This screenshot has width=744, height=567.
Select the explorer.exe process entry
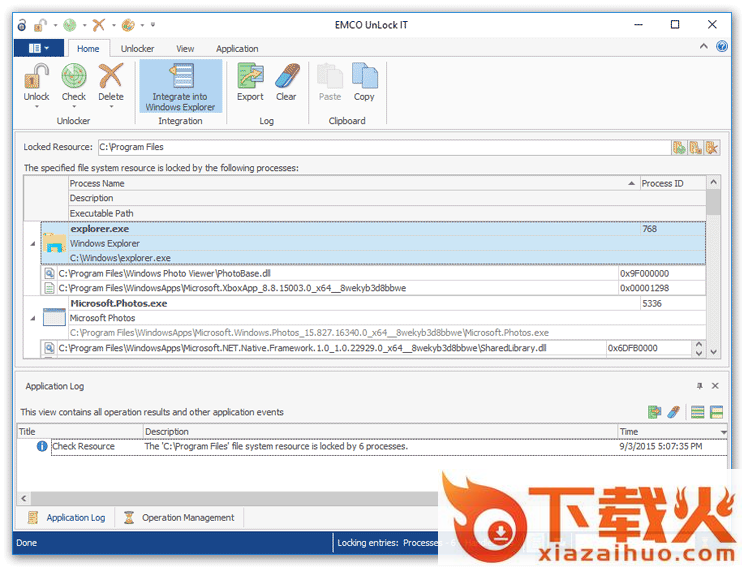point(373,243)
